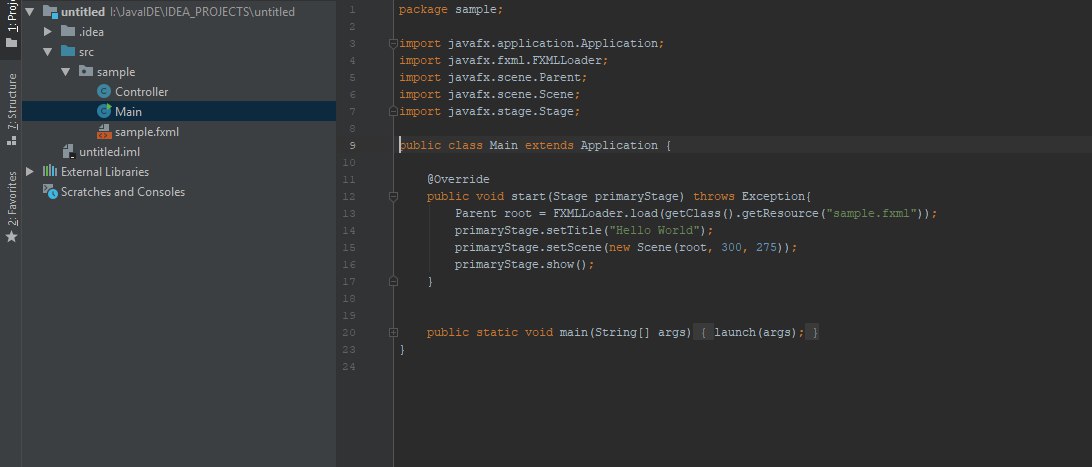Select untitled.iml in the project tree
The height and width of the screenshot is (467, 1092).
tap(109, 152)
